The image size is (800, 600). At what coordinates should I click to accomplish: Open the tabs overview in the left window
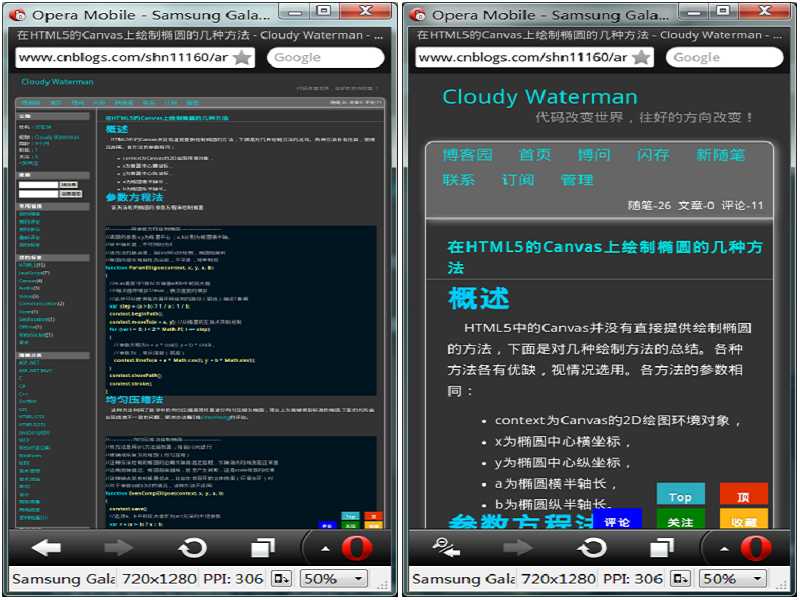[263, 548]
